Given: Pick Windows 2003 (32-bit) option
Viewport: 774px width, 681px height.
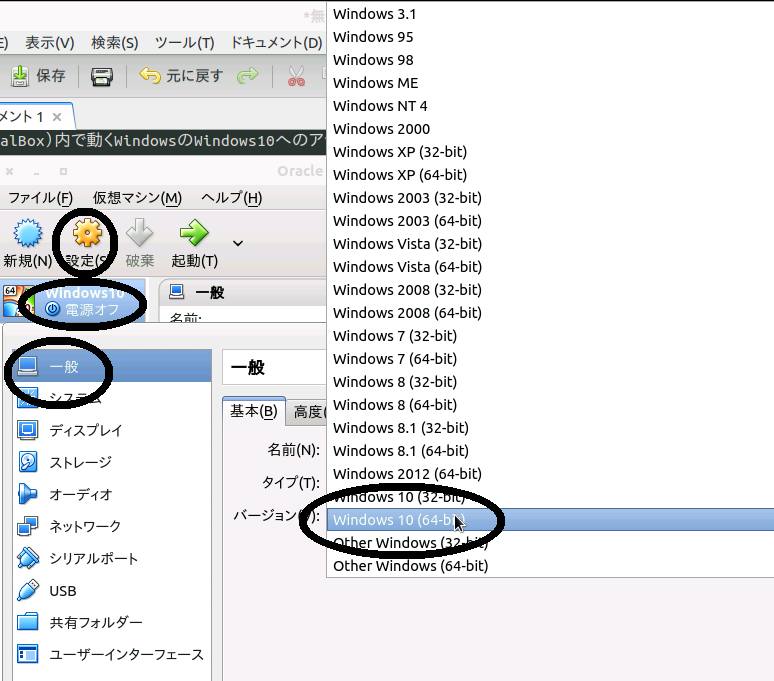Looking at the screenshot, I should click(x=550, y=198).
